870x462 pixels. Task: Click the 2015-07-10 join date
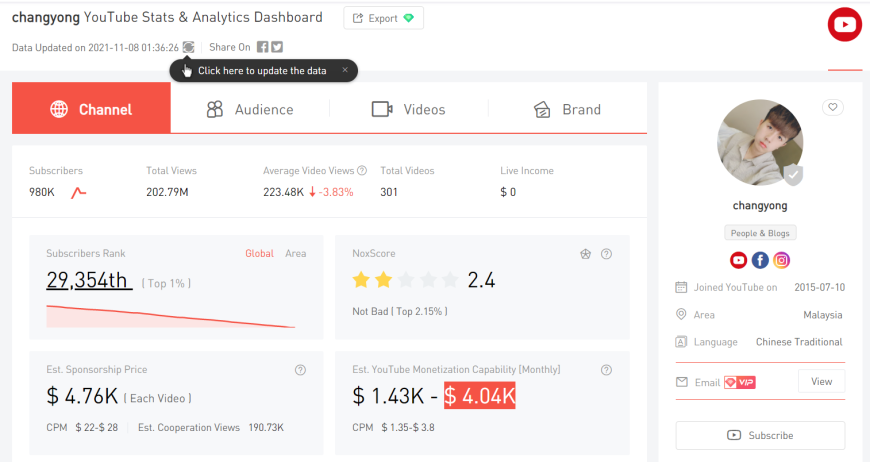[820, 287]
